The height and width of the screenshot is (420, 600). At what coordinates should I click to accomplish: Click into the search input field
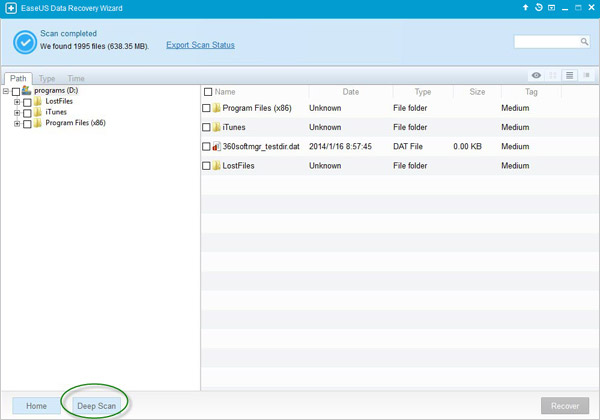[x=546, y=42]
